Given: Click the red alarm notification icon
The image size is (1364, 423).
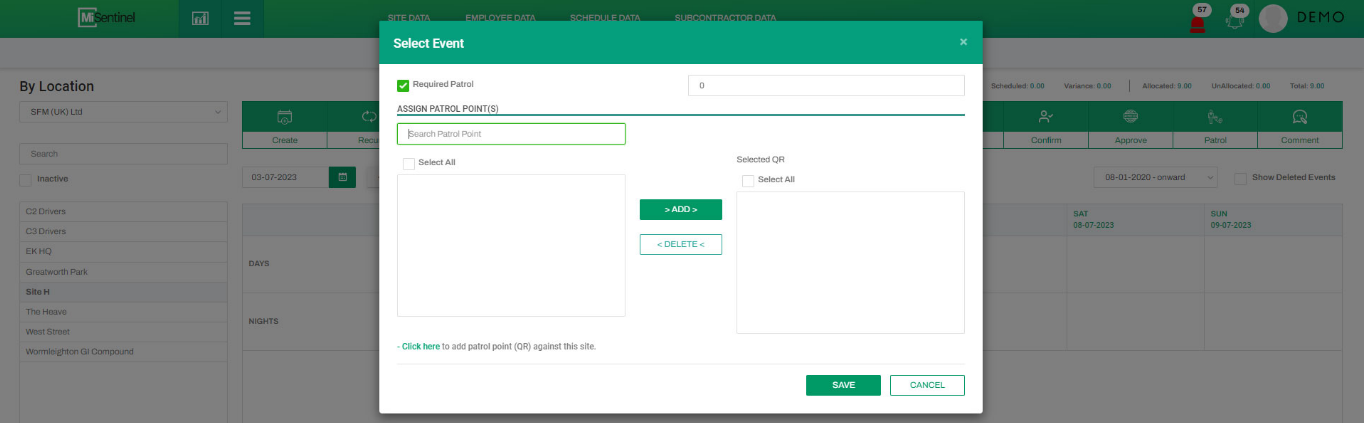Looking at the screenshot, I should pyautogui.click(x=1198, y=23).
